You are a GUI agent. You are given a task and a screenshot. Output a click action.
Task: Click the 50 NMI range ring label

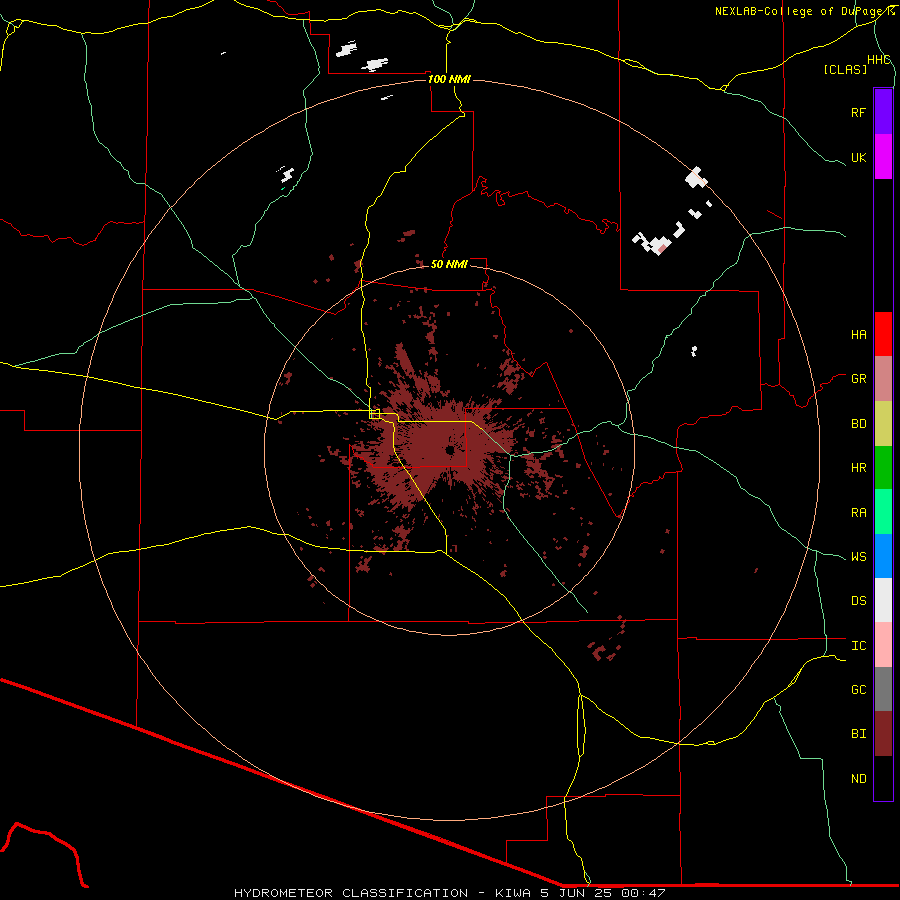(449, 264)
